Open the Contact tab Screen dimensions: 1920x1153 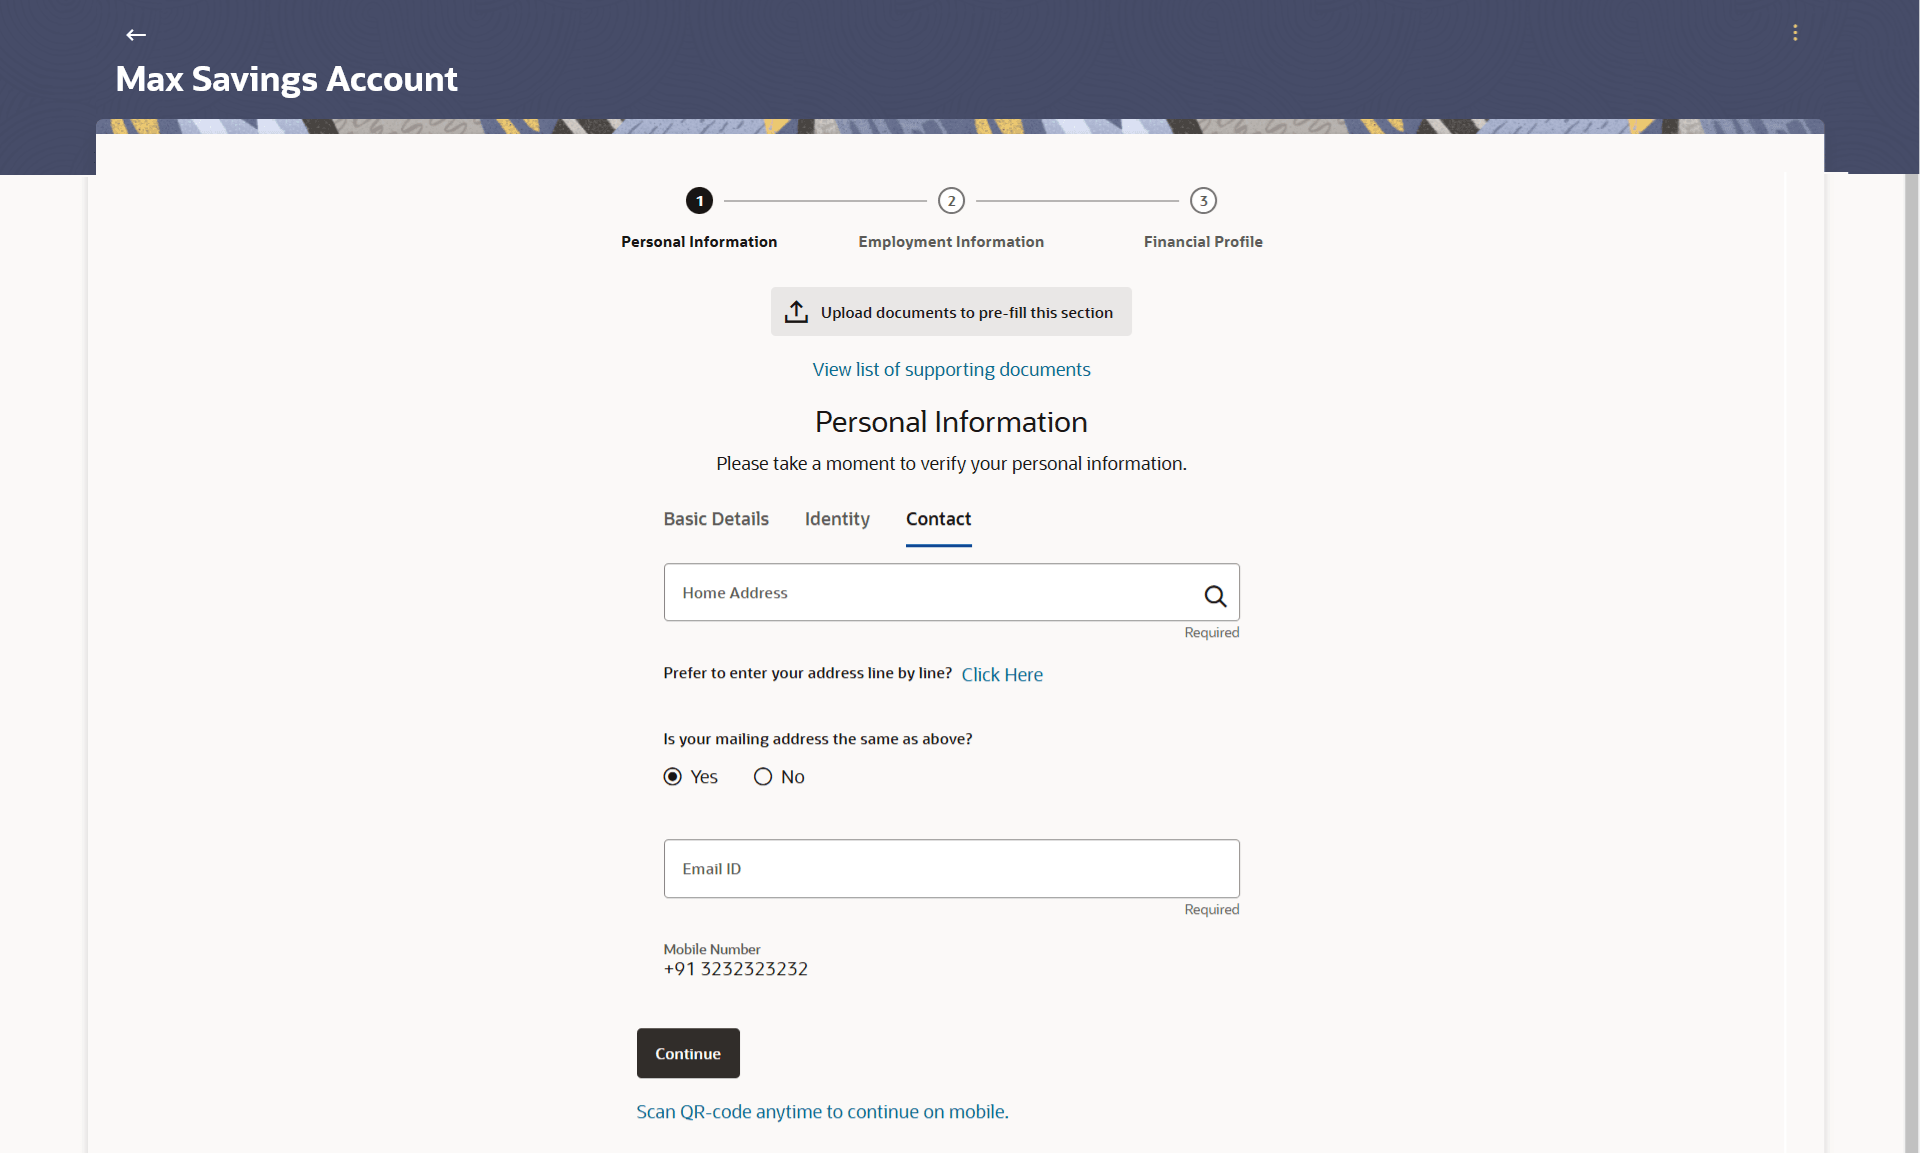click(x=938, y=519)
